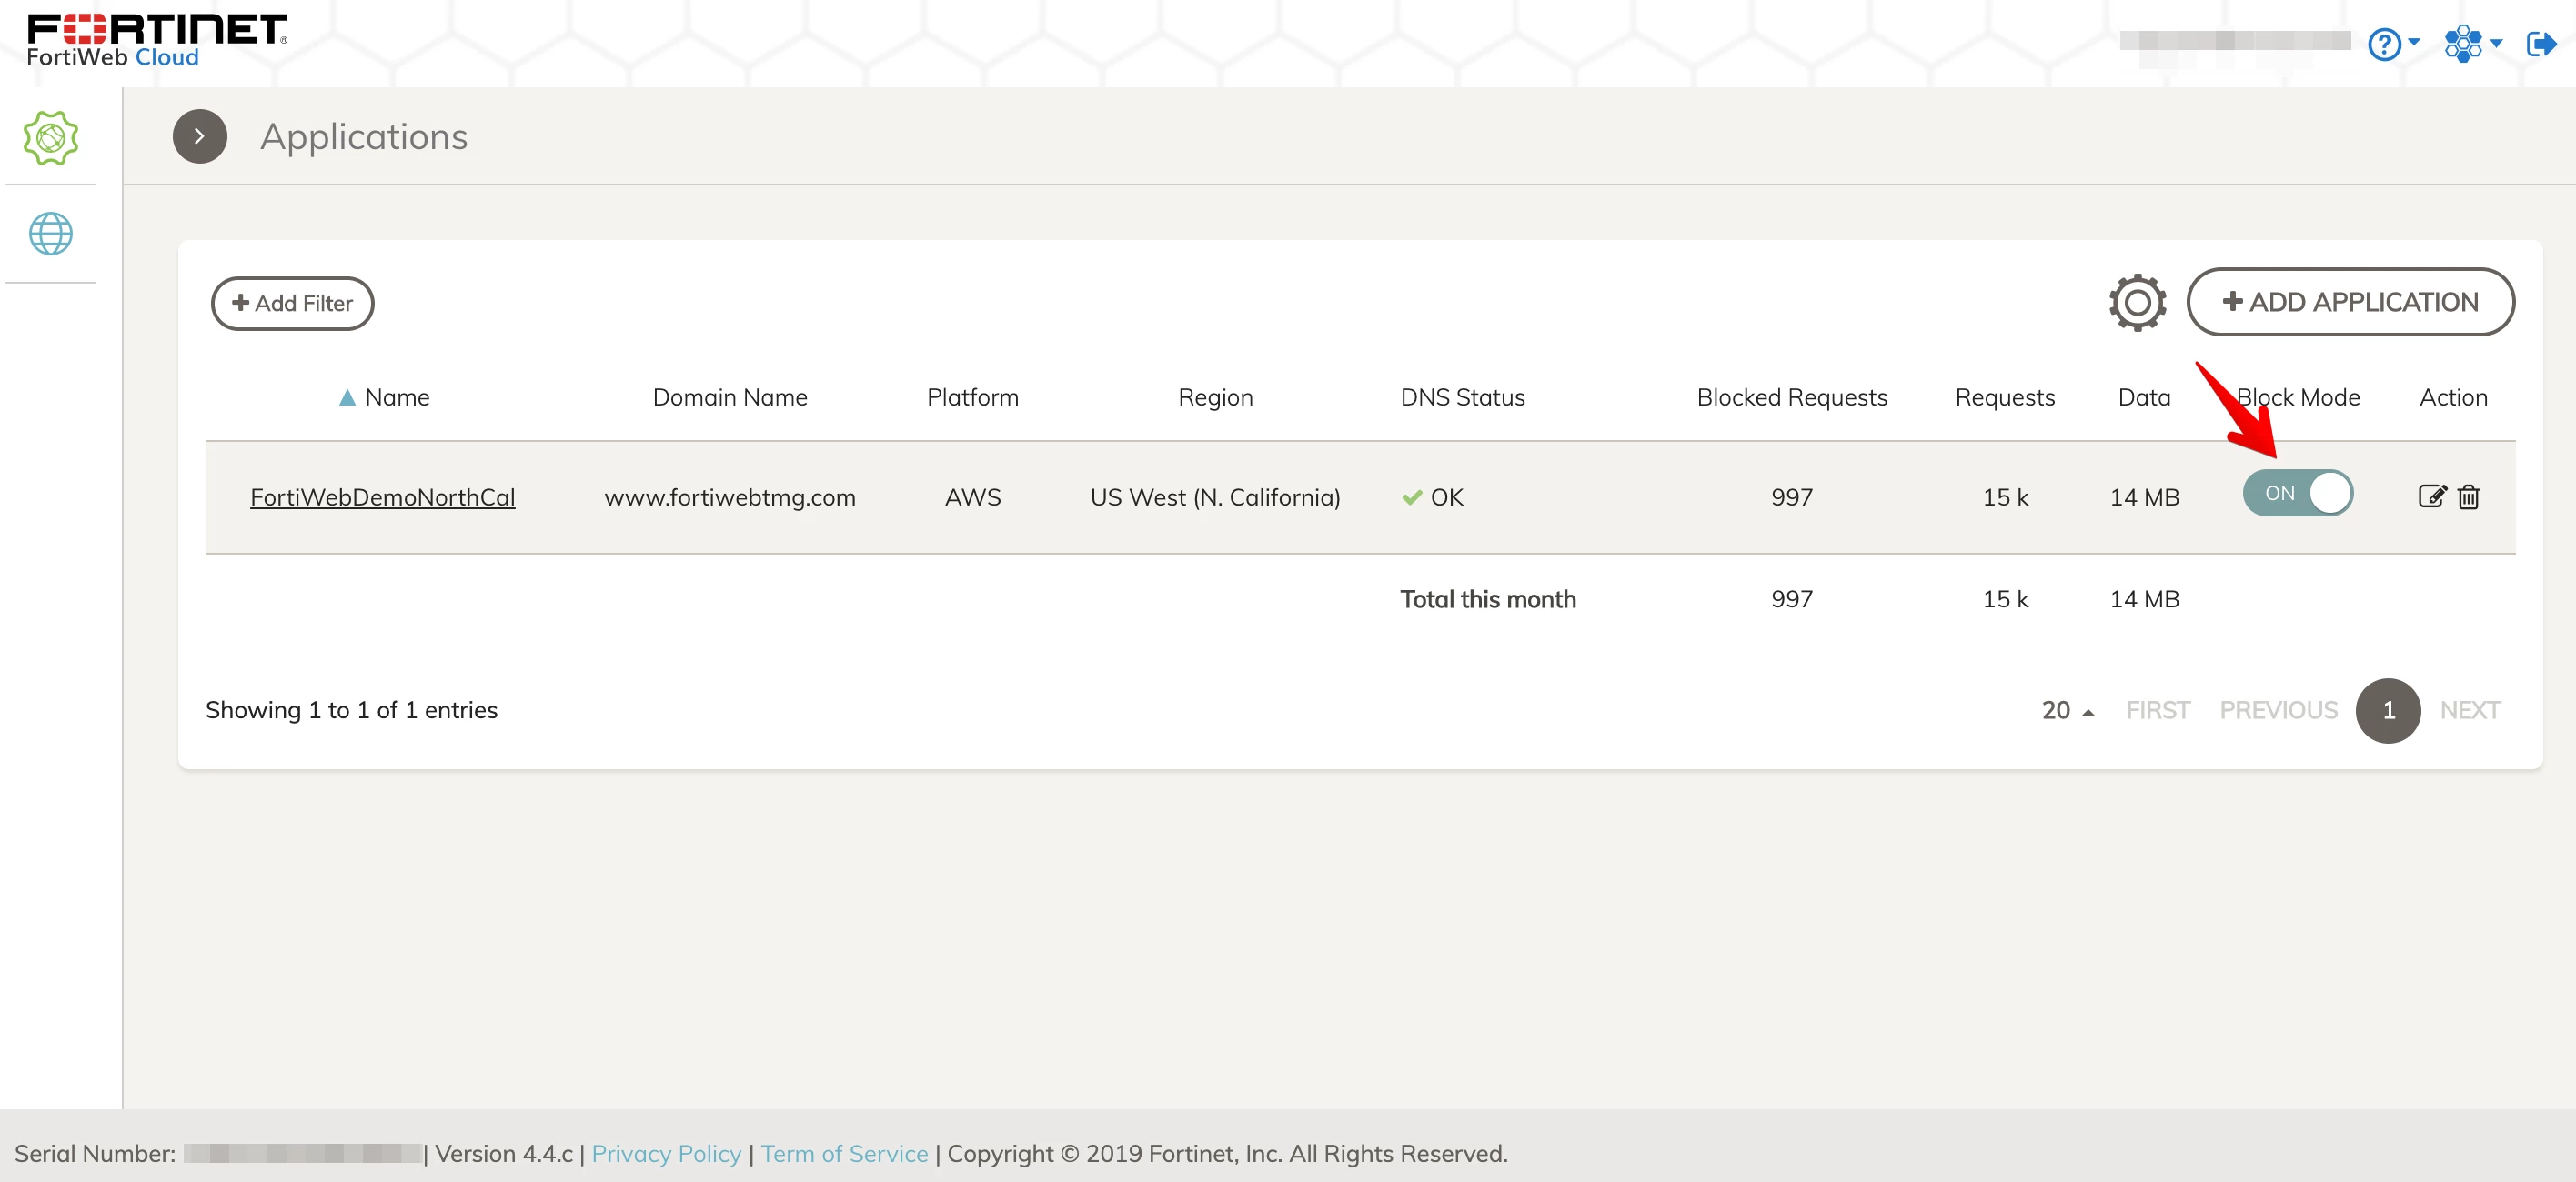Go to NEXT page

point(2469,710)
